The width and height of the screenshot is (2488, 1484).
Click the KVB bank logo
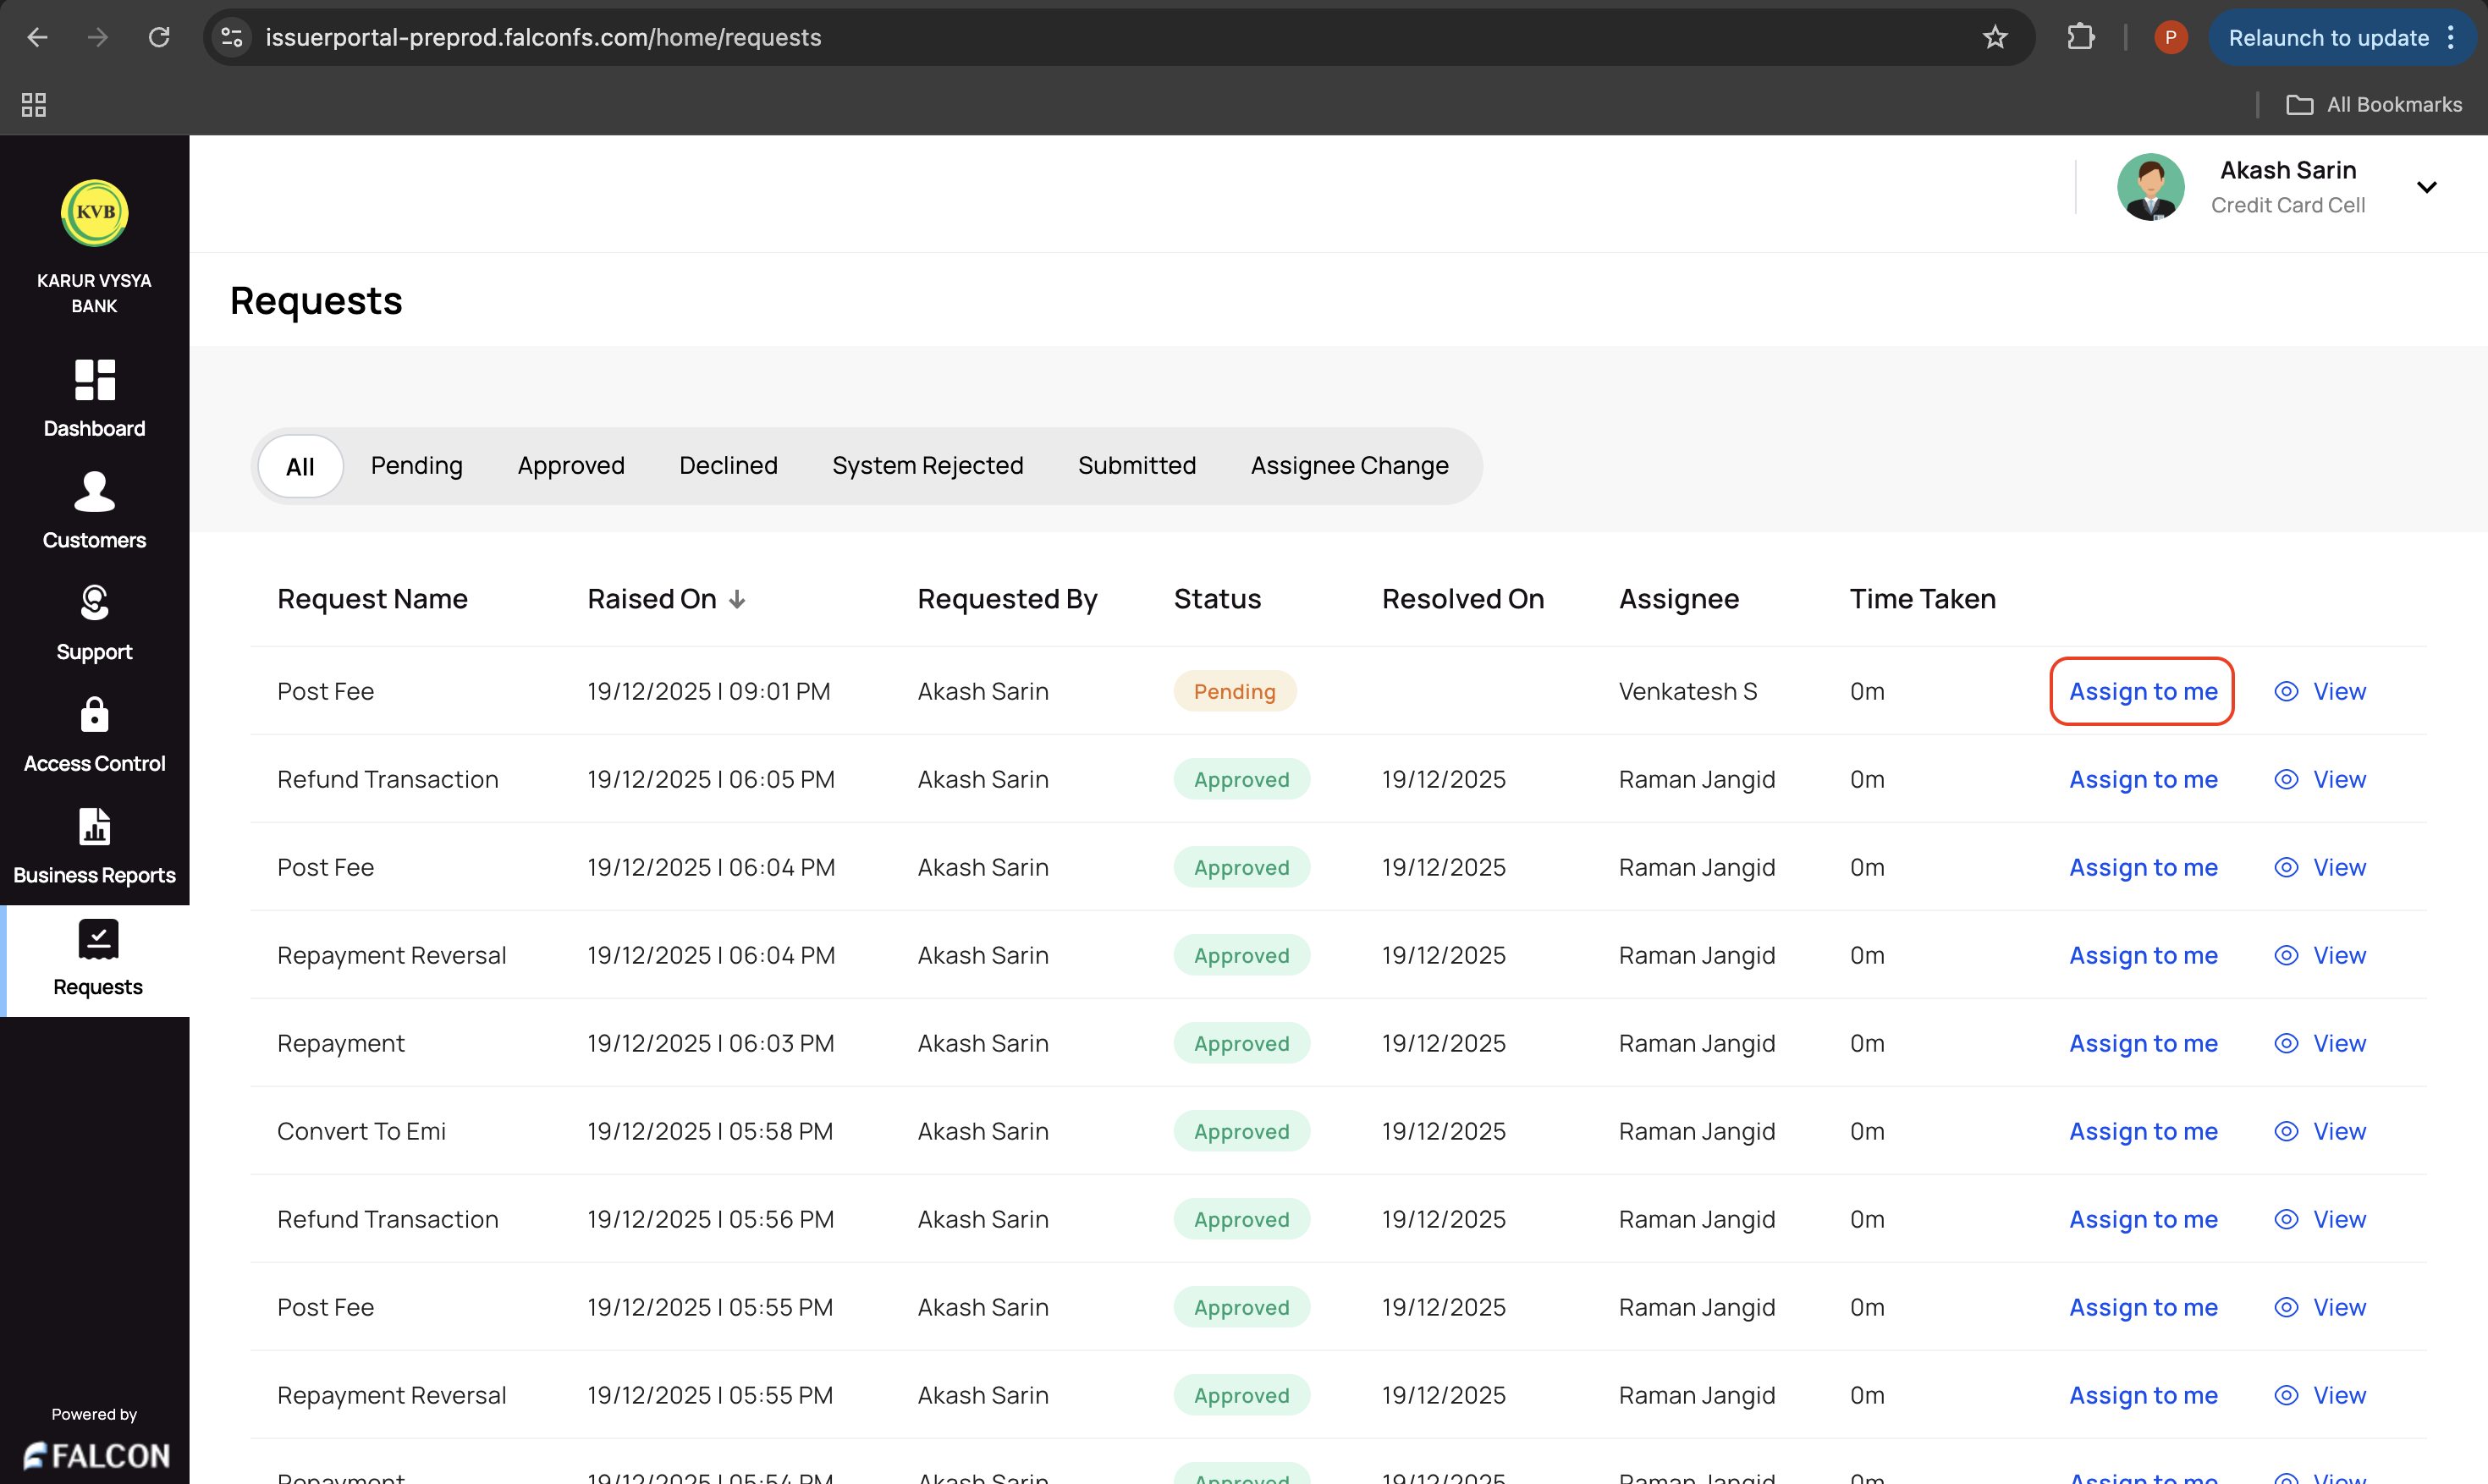95,212
